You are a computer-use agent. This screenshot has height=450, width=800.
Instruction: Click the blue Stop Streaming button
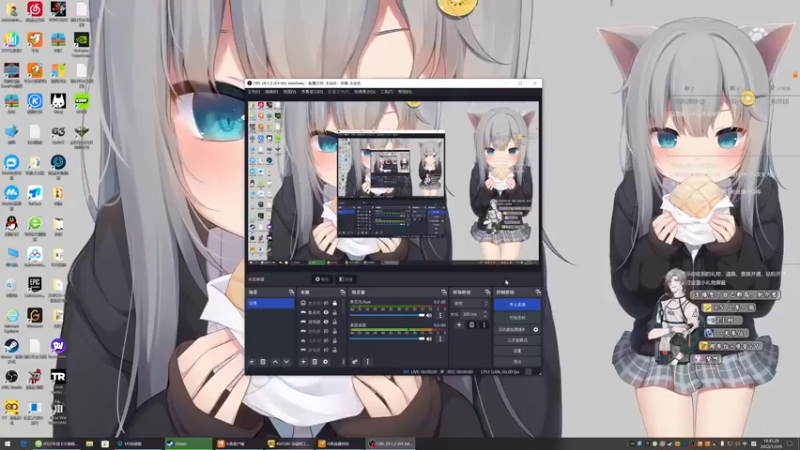click(517, 305)
